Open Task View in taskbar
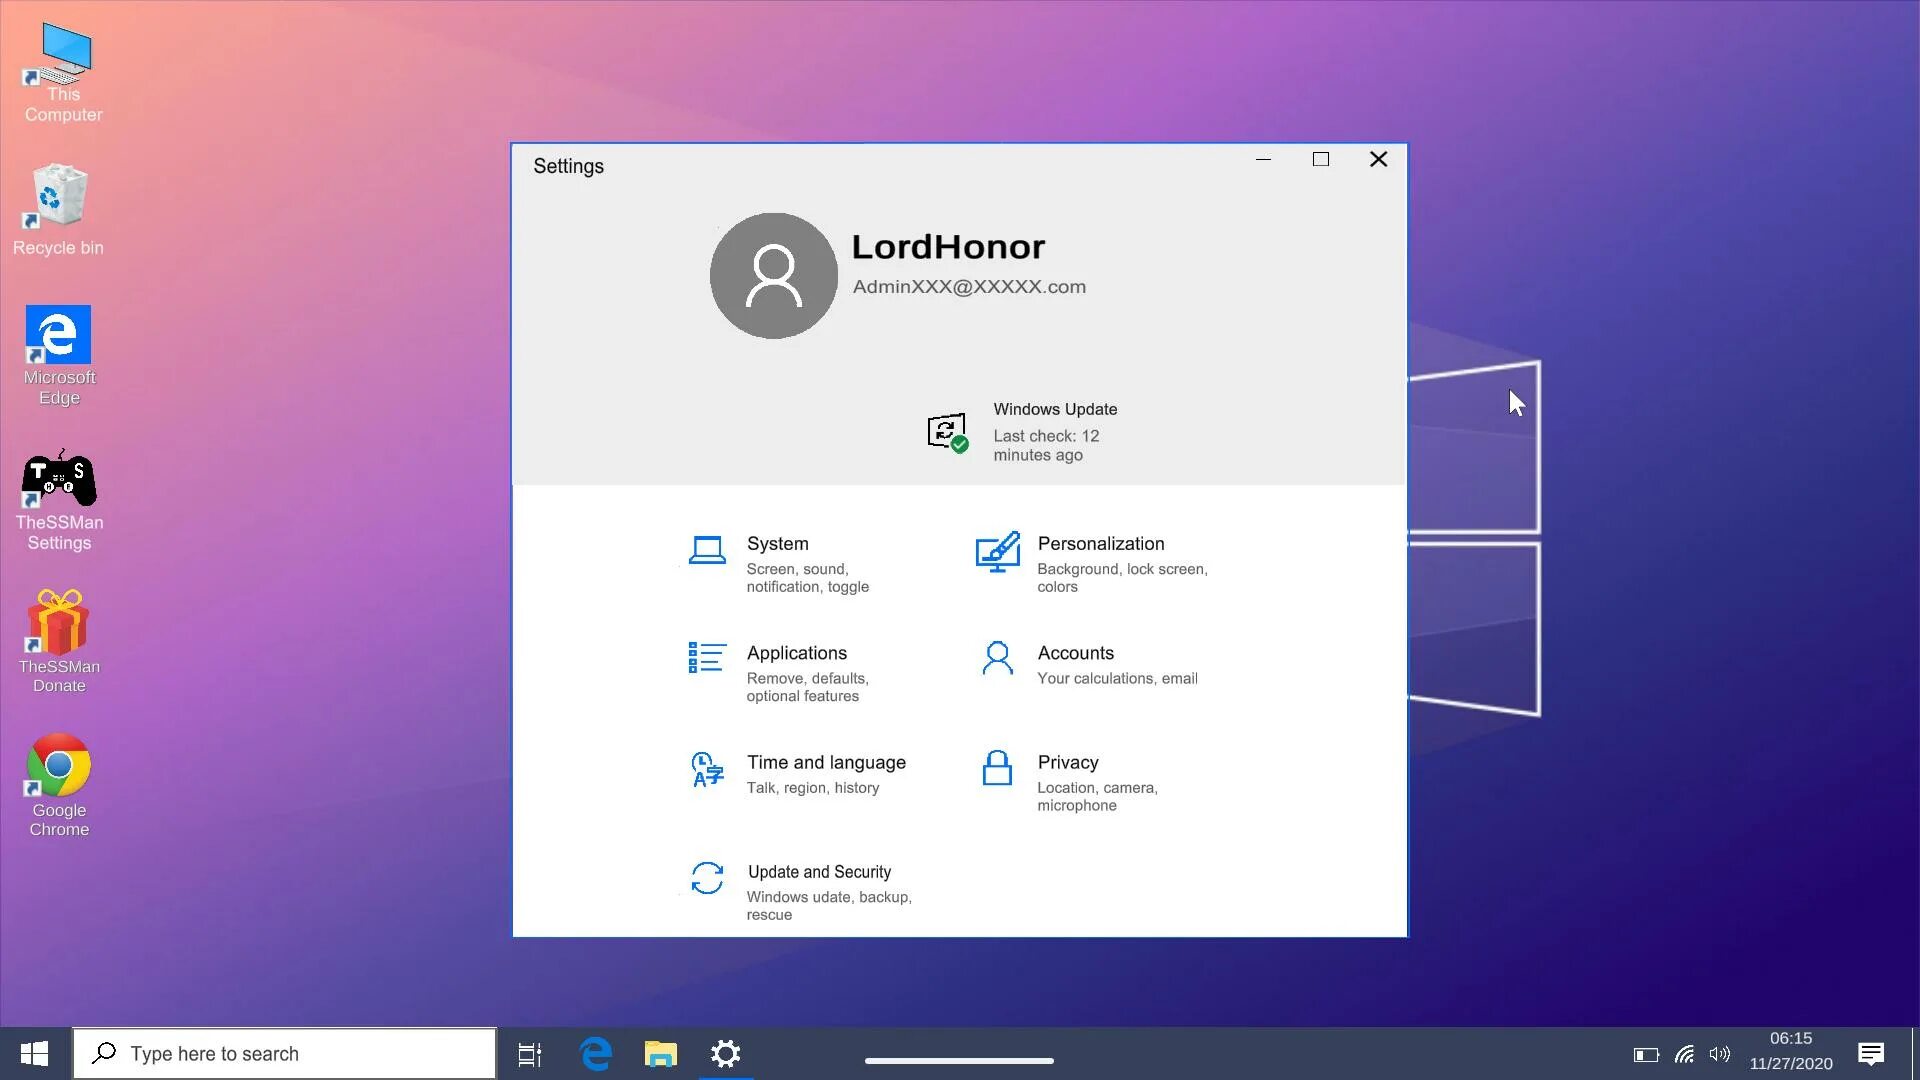 [x=530, y=1054]
